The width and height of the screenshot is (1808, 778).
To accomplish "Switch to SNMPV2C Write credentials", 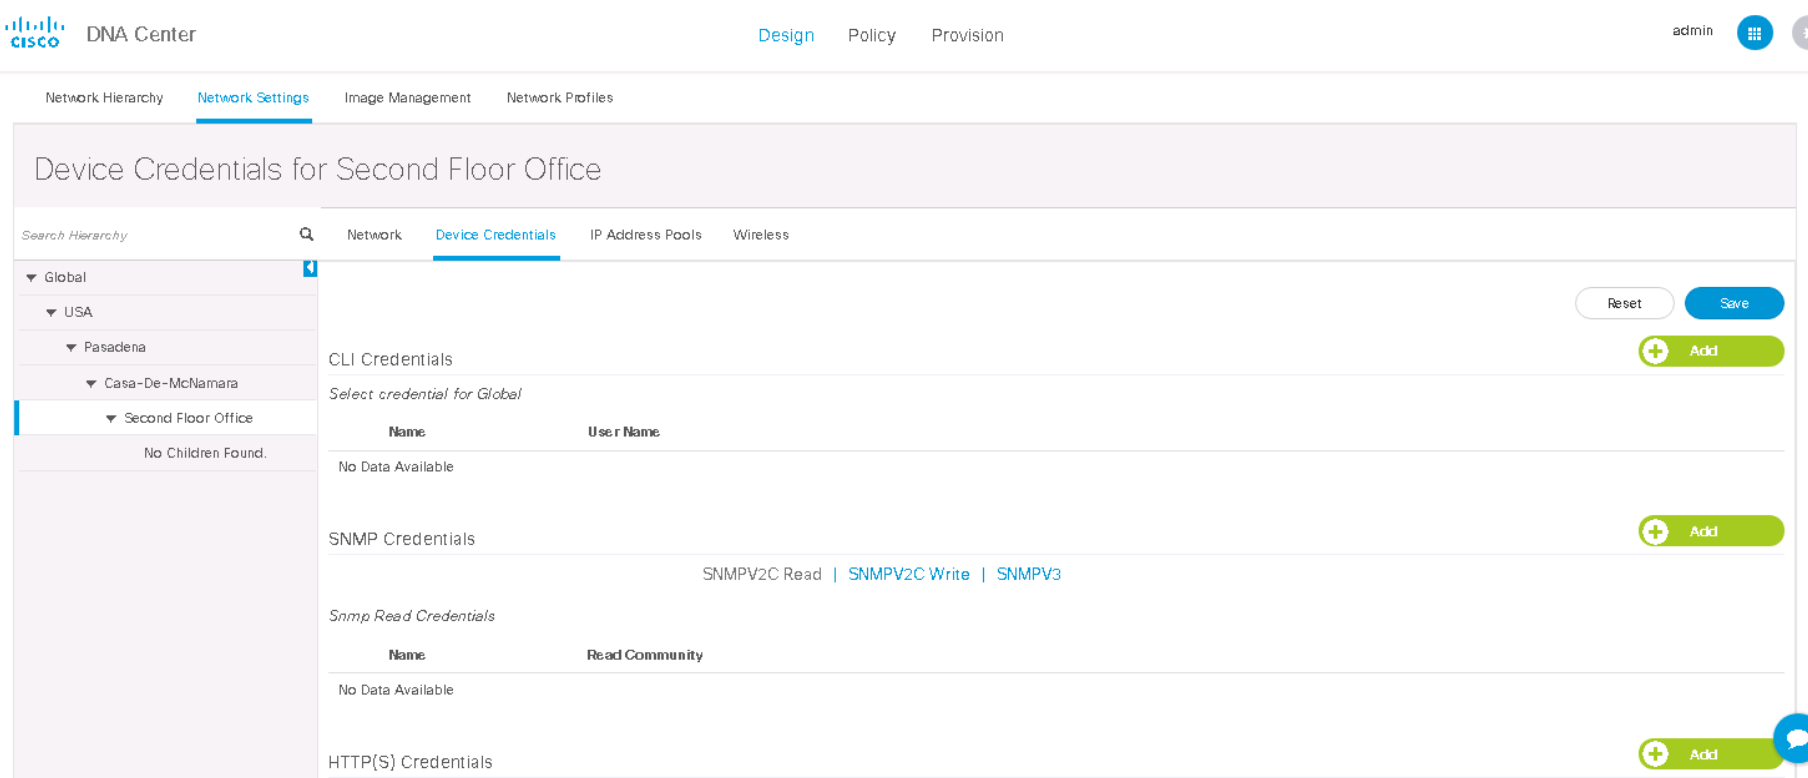I will coord(909,574).
